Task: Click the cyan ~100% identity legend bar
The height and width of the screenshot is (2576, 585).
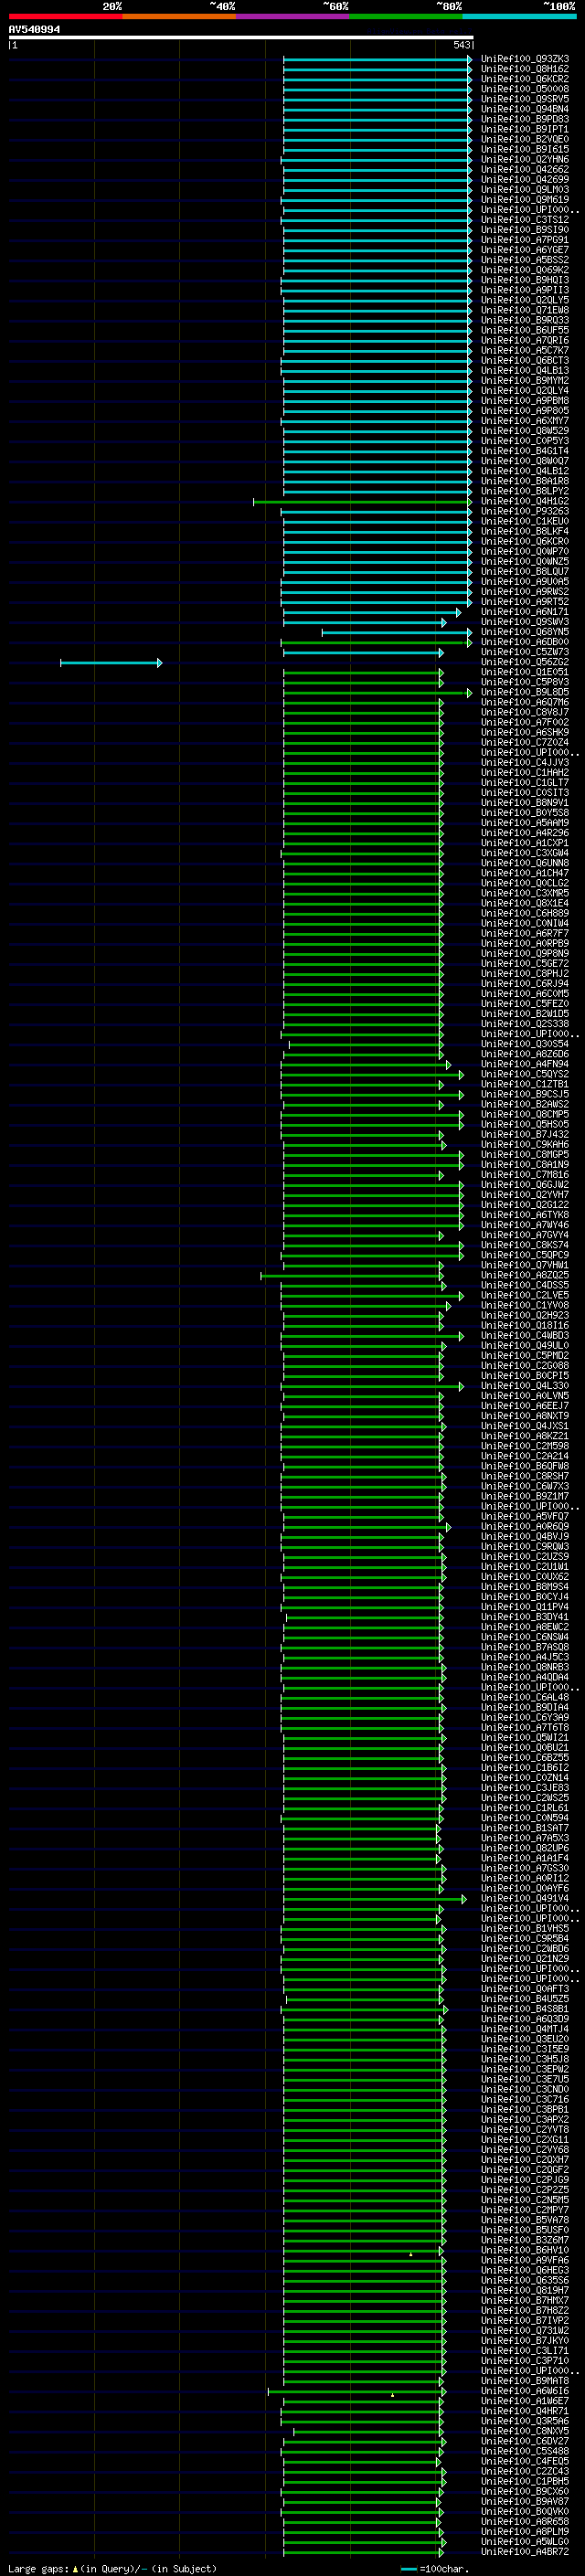Action: tap(519, 16)
